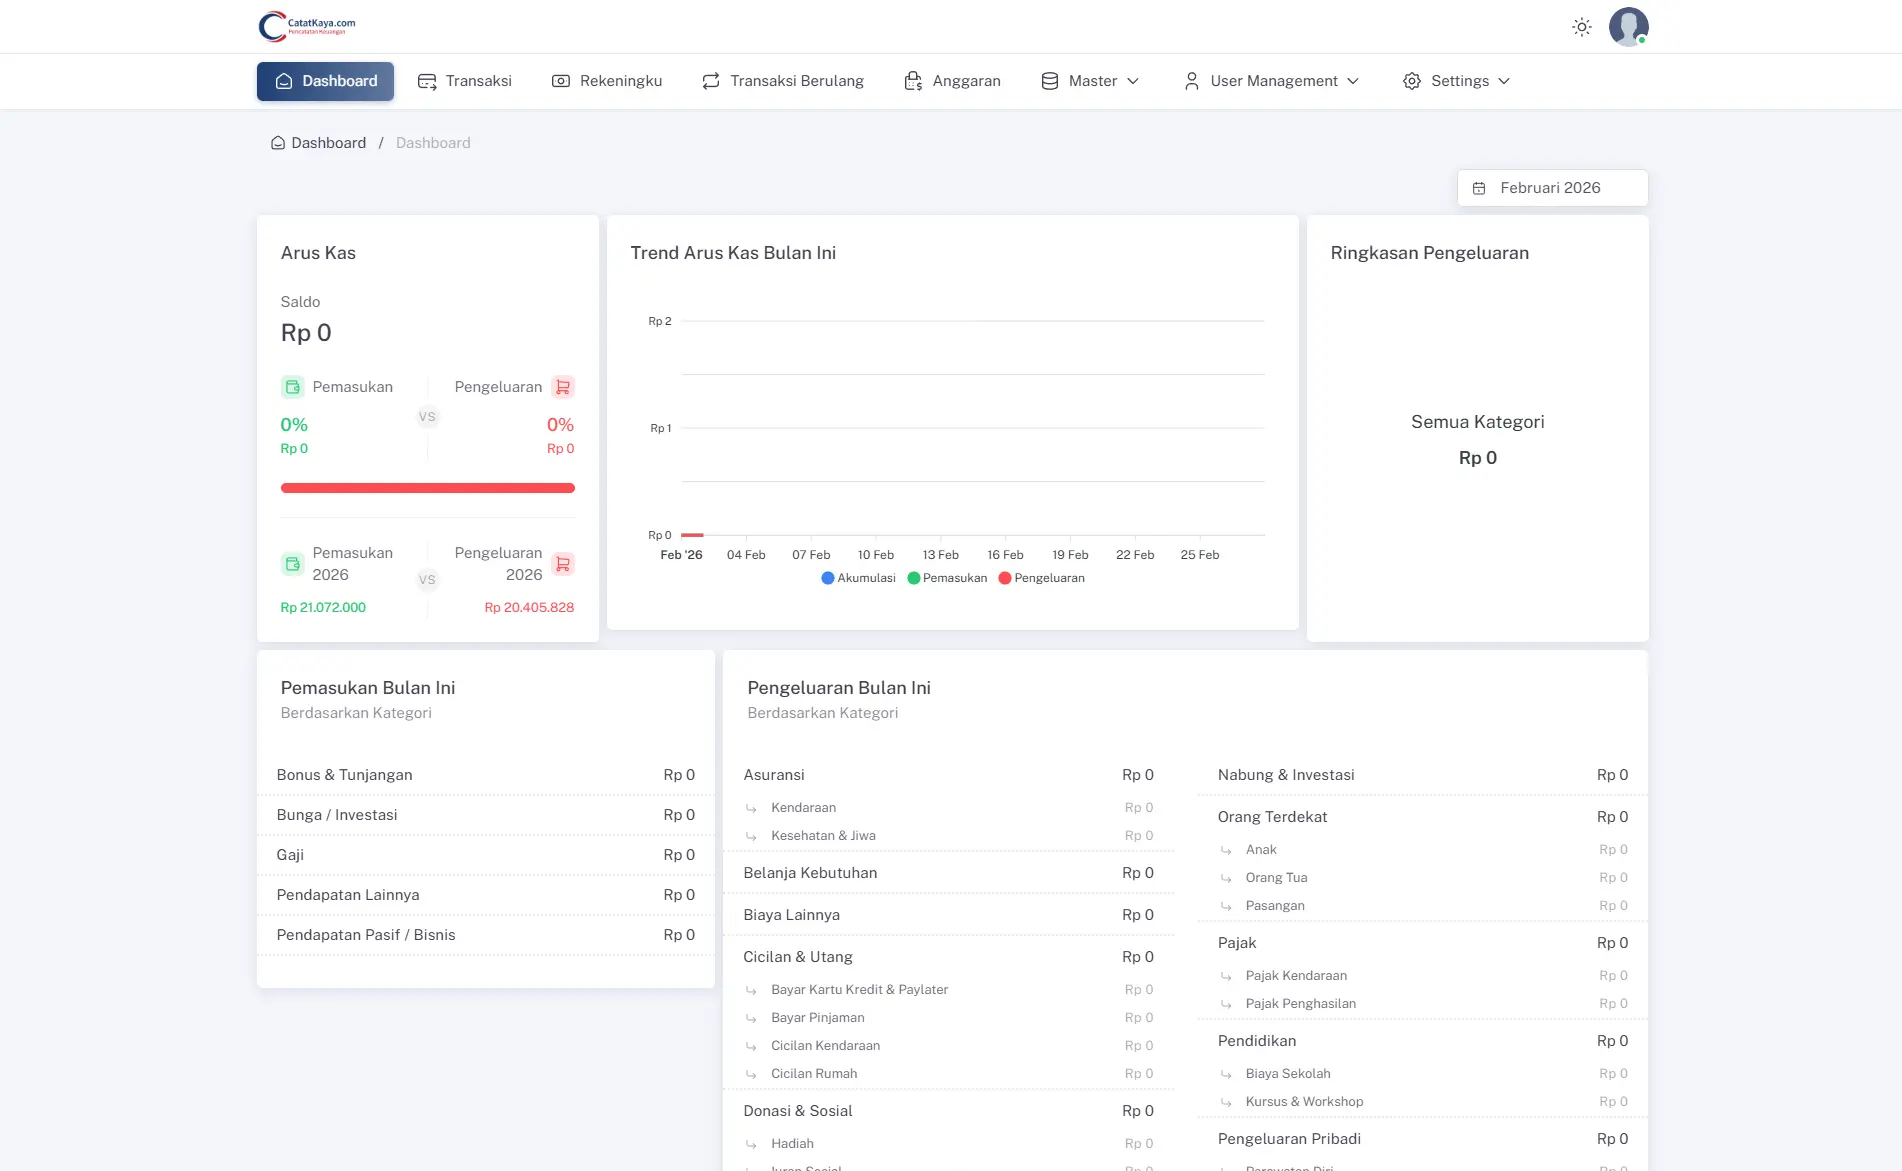Click the red Pengeluaran cart icon
This screenshot has width=1902, height=1171.
pyautogui.click(x=563, y=387)
